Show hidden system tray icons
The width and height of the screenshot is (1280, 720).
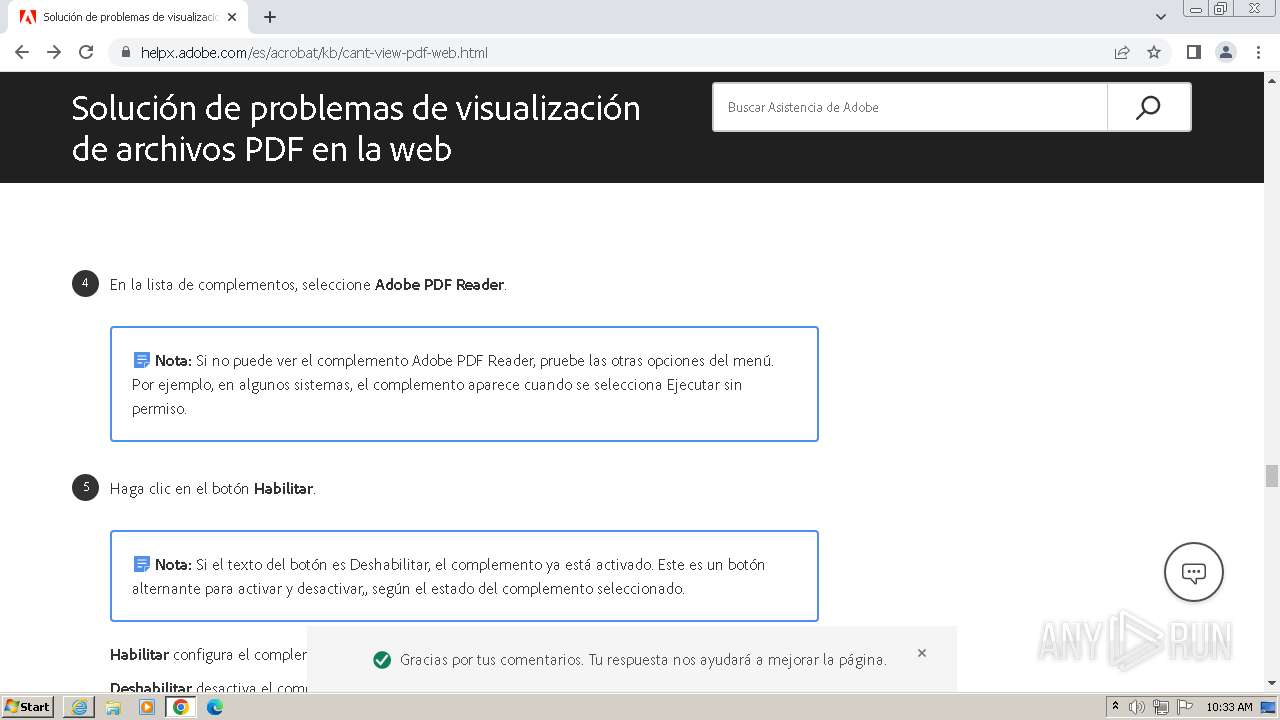pos(1115,706)
